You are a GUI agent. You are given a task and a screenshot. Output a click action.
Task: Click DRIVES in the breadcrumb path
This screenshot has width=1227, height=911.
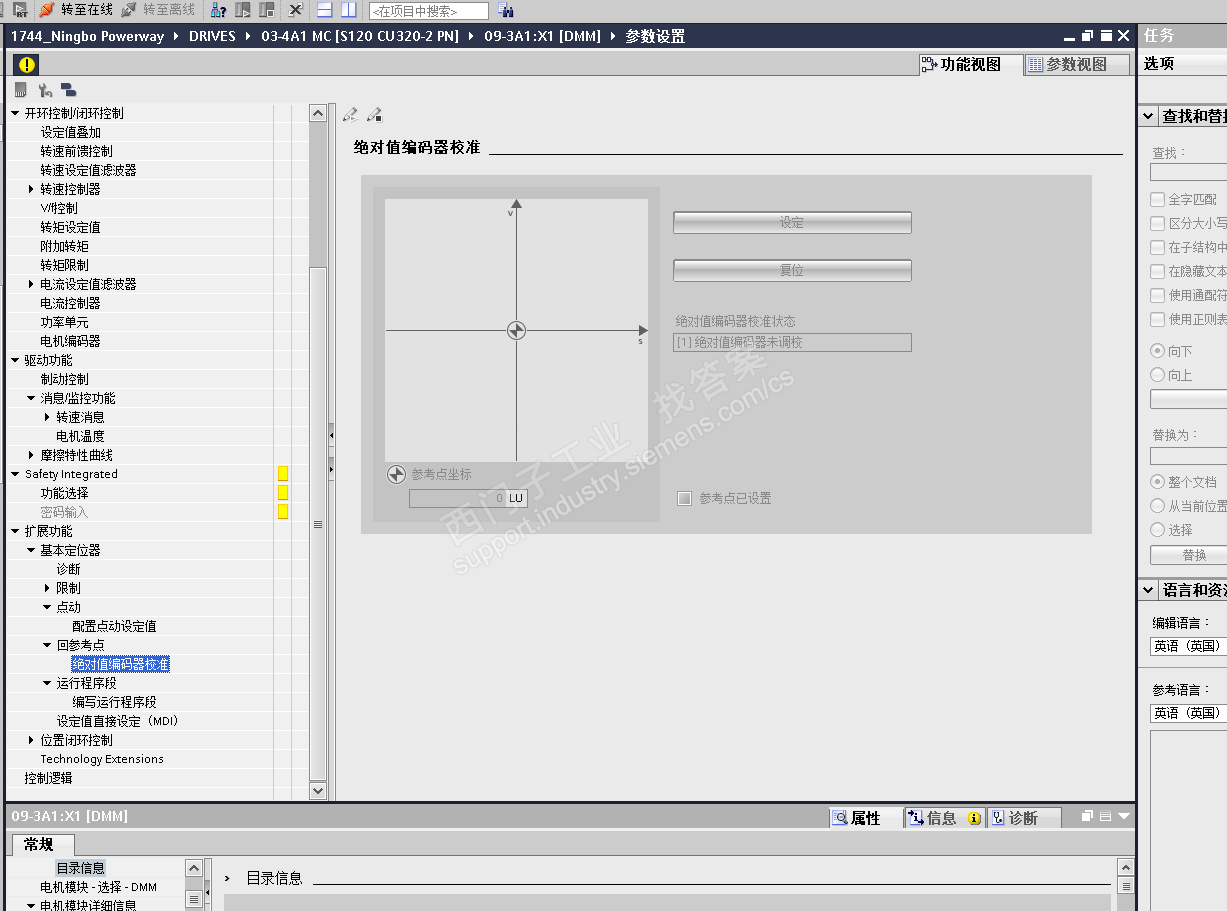(x=212, y=36)
